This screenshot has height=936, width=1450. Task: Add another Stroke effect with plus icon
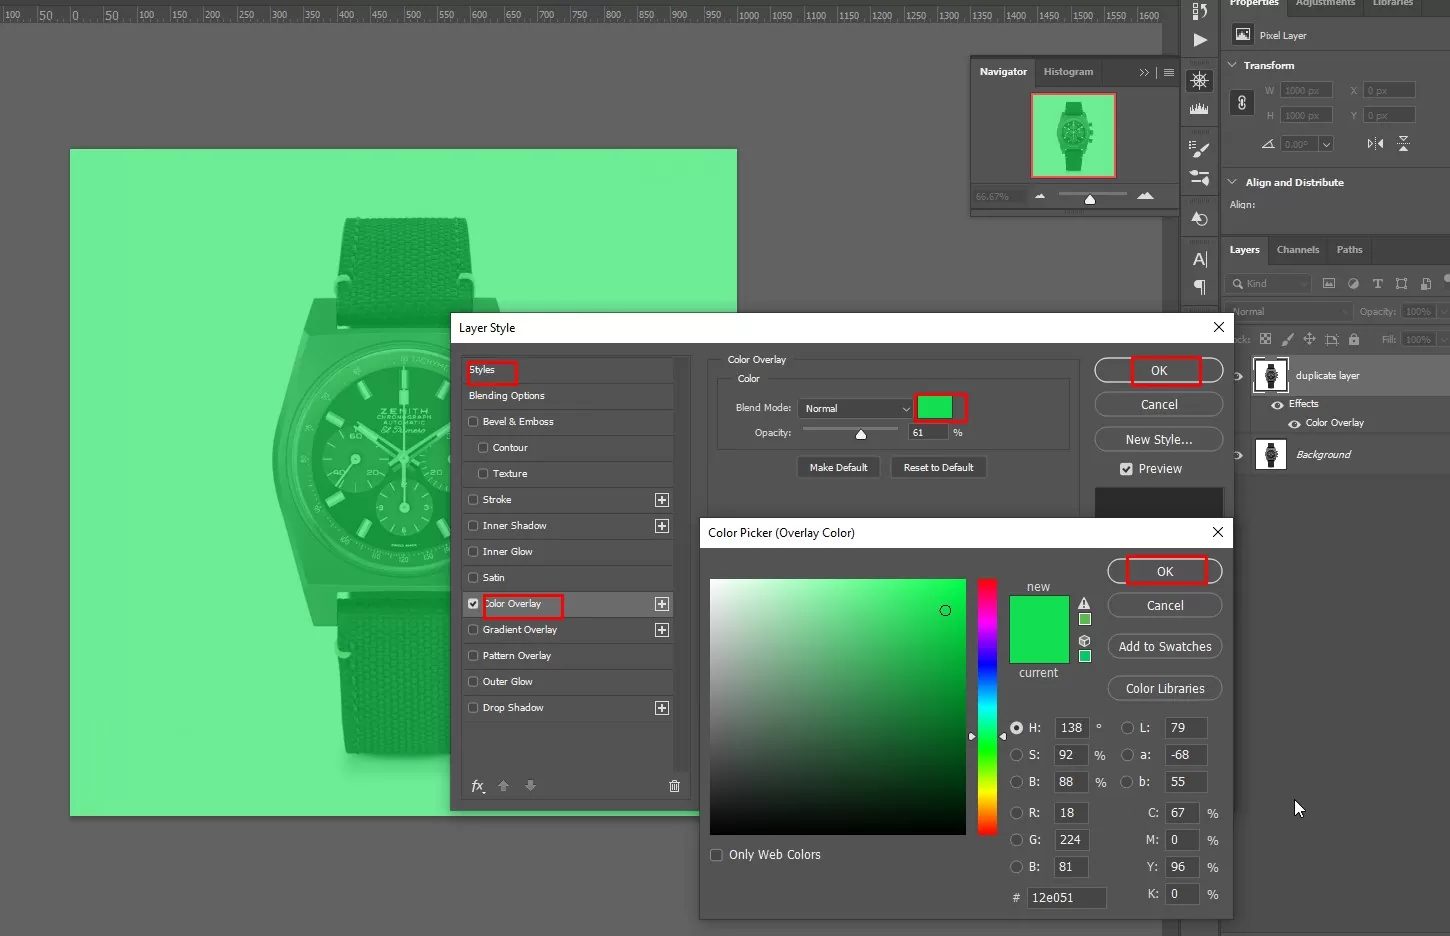[662, 500]
